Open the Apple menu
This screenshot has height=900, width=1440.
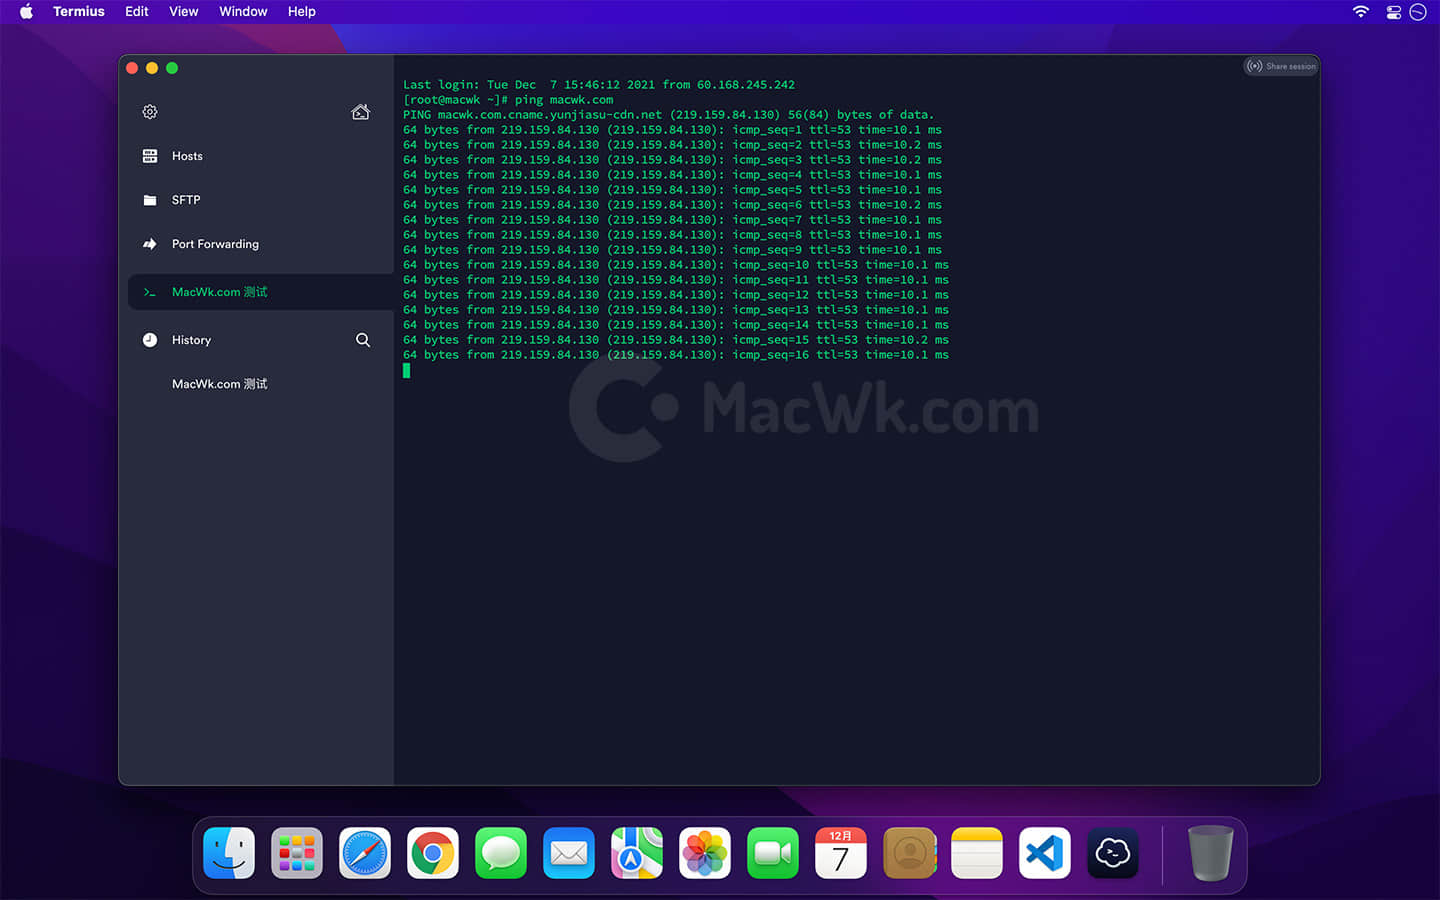click(27, 12)
